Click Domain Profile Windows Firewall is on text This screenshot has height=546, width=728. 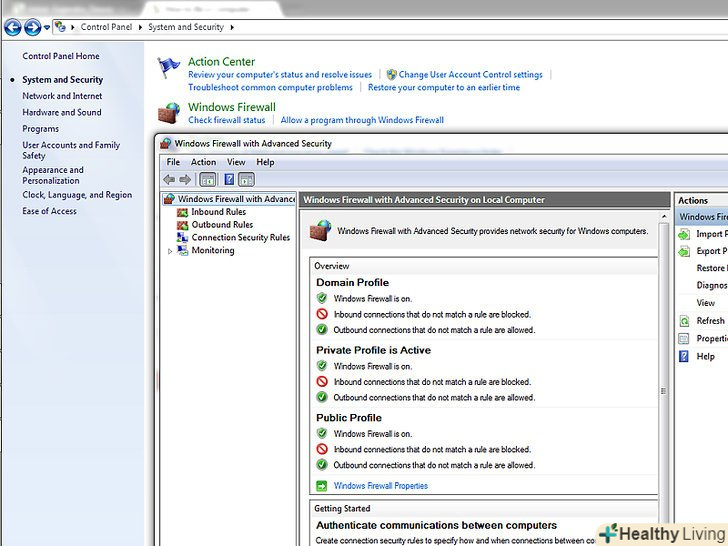click(372, 299)
